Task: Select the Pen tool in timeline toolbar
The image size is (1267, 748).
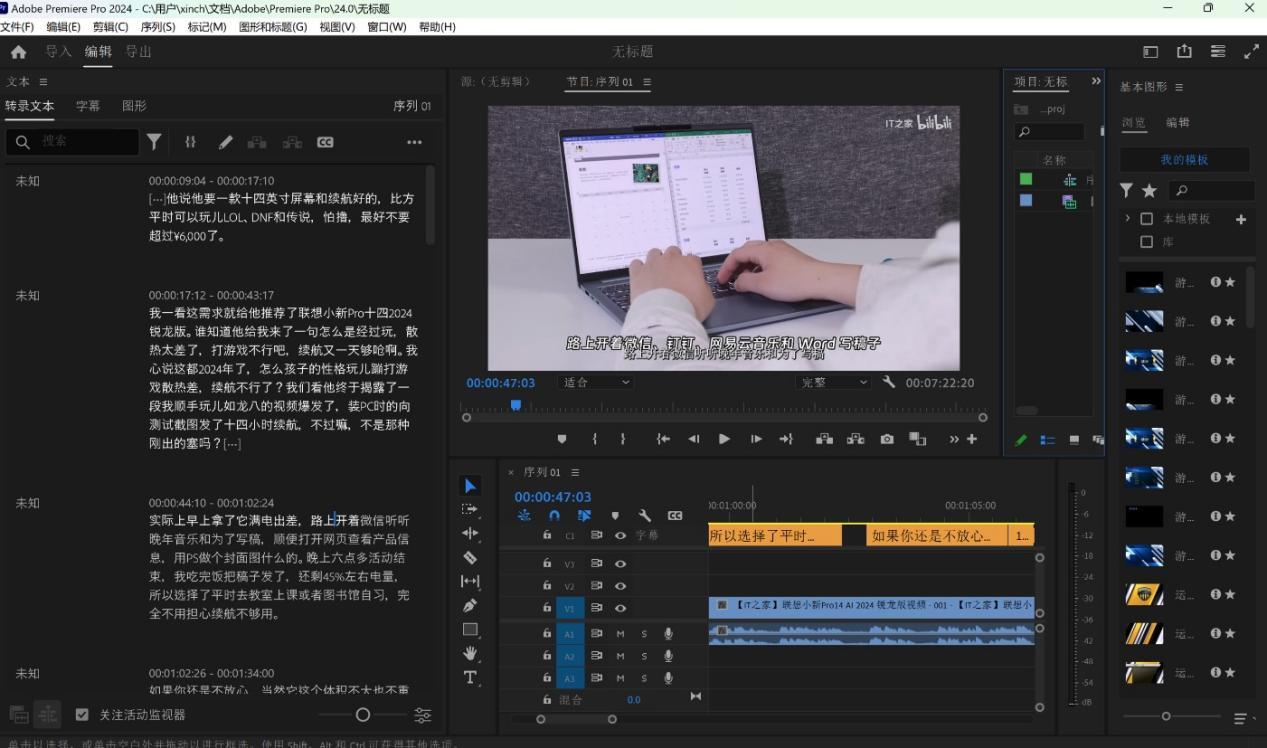Action: click(x=469, y=604)
